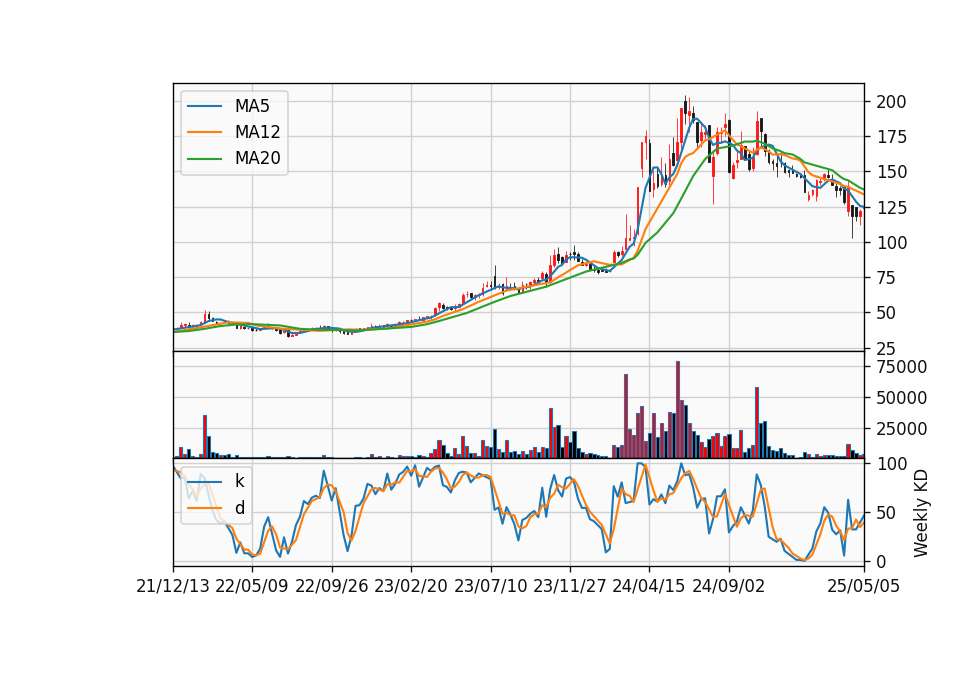Click the 50000 volume axis label
960x690 pixels.
(x=902, y=398)
